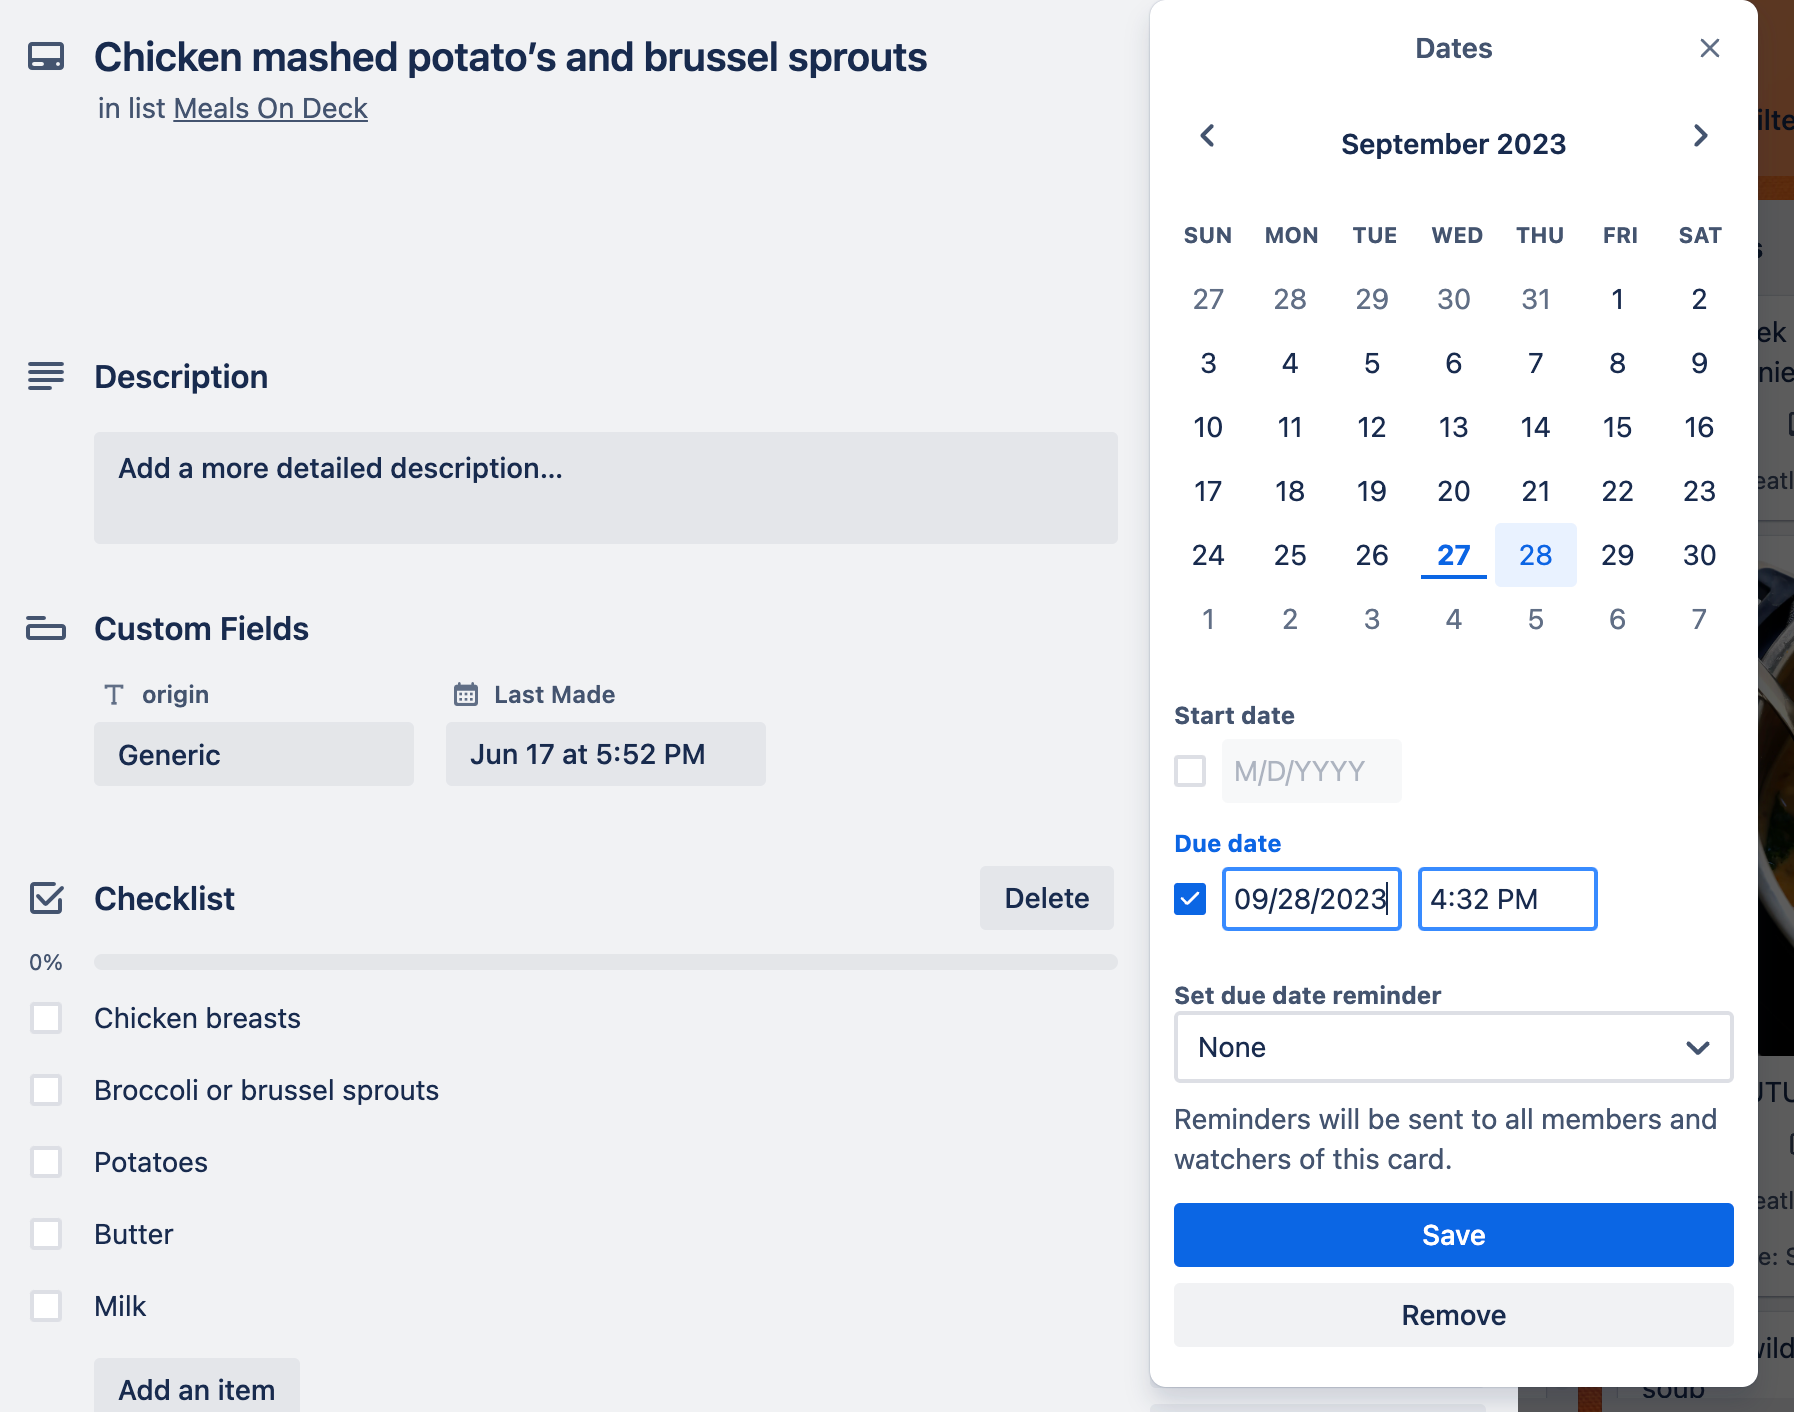Go to previous month in calendar
The height and width of the screenshot is (1412, 1794).
click(x=1208, y=136)
